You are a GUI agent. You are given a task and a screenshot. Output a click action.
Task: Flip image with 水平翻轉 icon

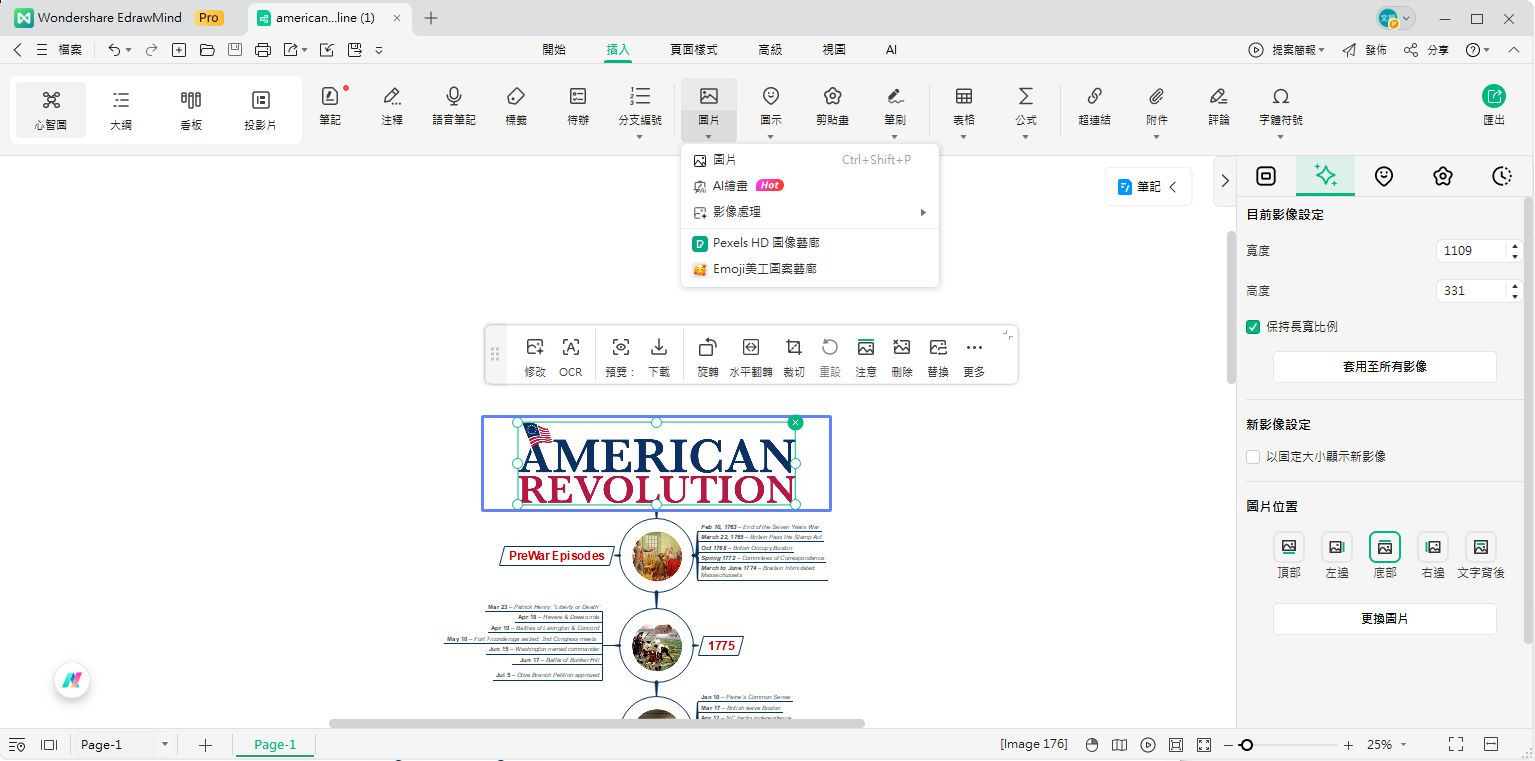pyautogui.click(x=750, y=355)
